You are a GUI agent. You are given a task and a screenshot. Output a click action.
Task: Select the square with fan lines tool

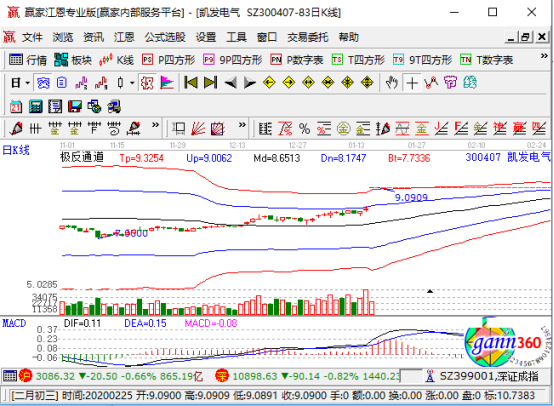point(218,129)
